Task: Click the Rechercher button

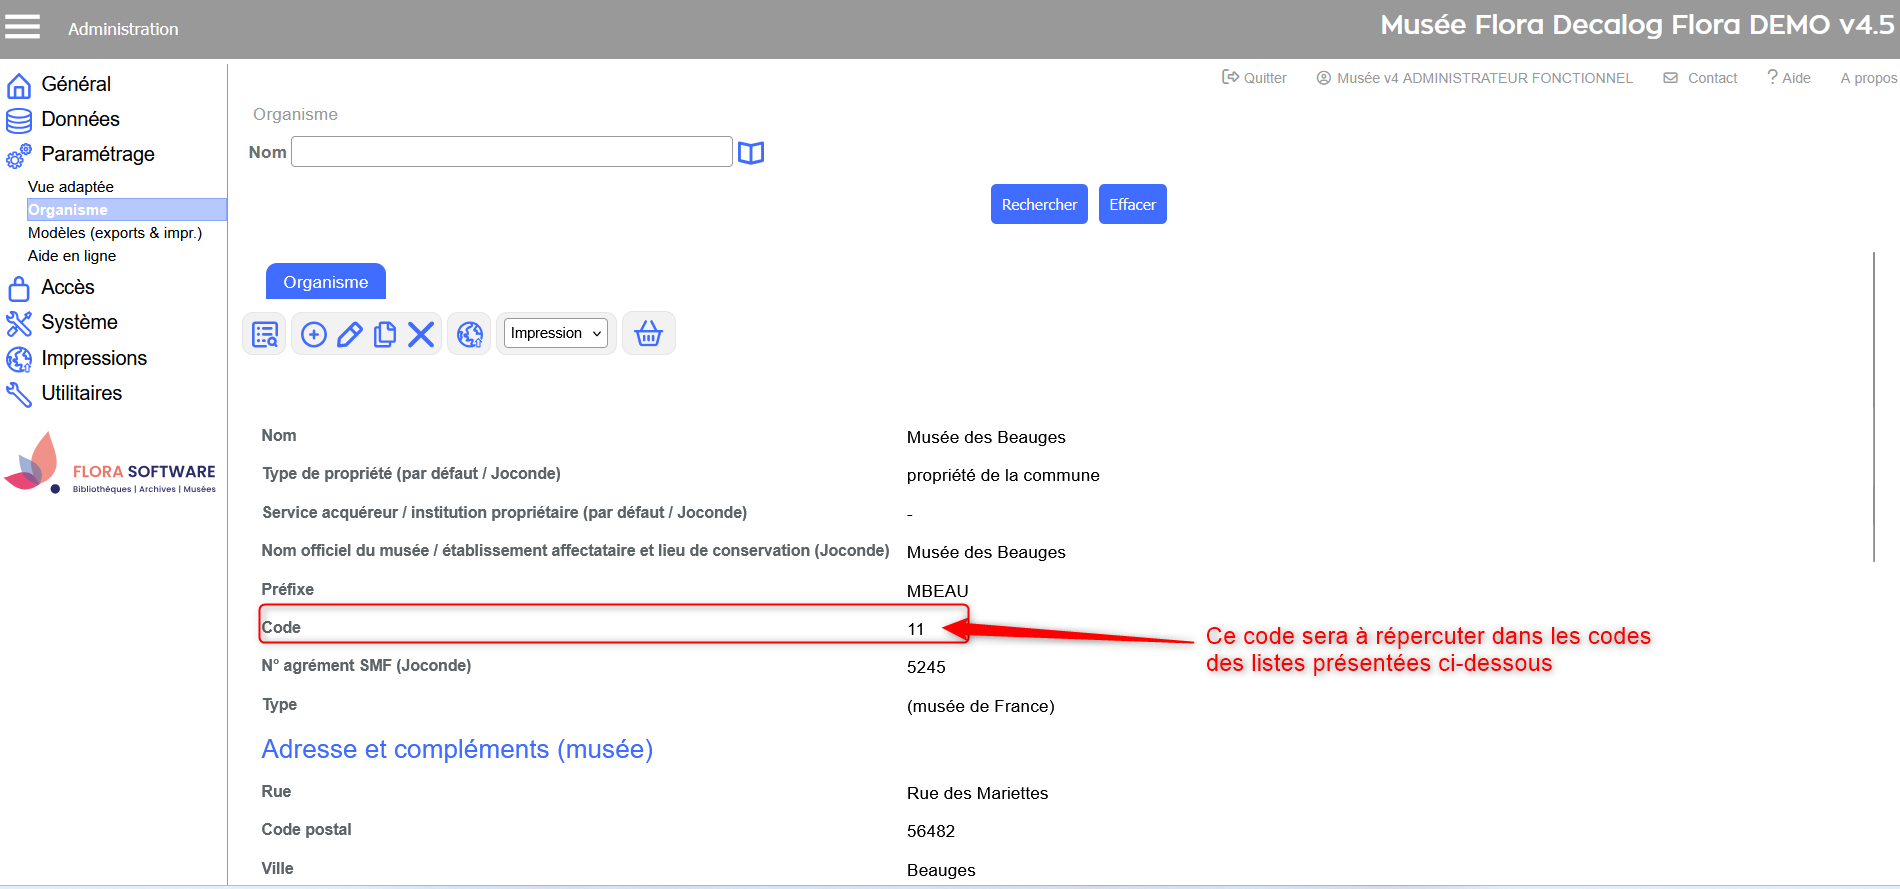Action: 1039,205
